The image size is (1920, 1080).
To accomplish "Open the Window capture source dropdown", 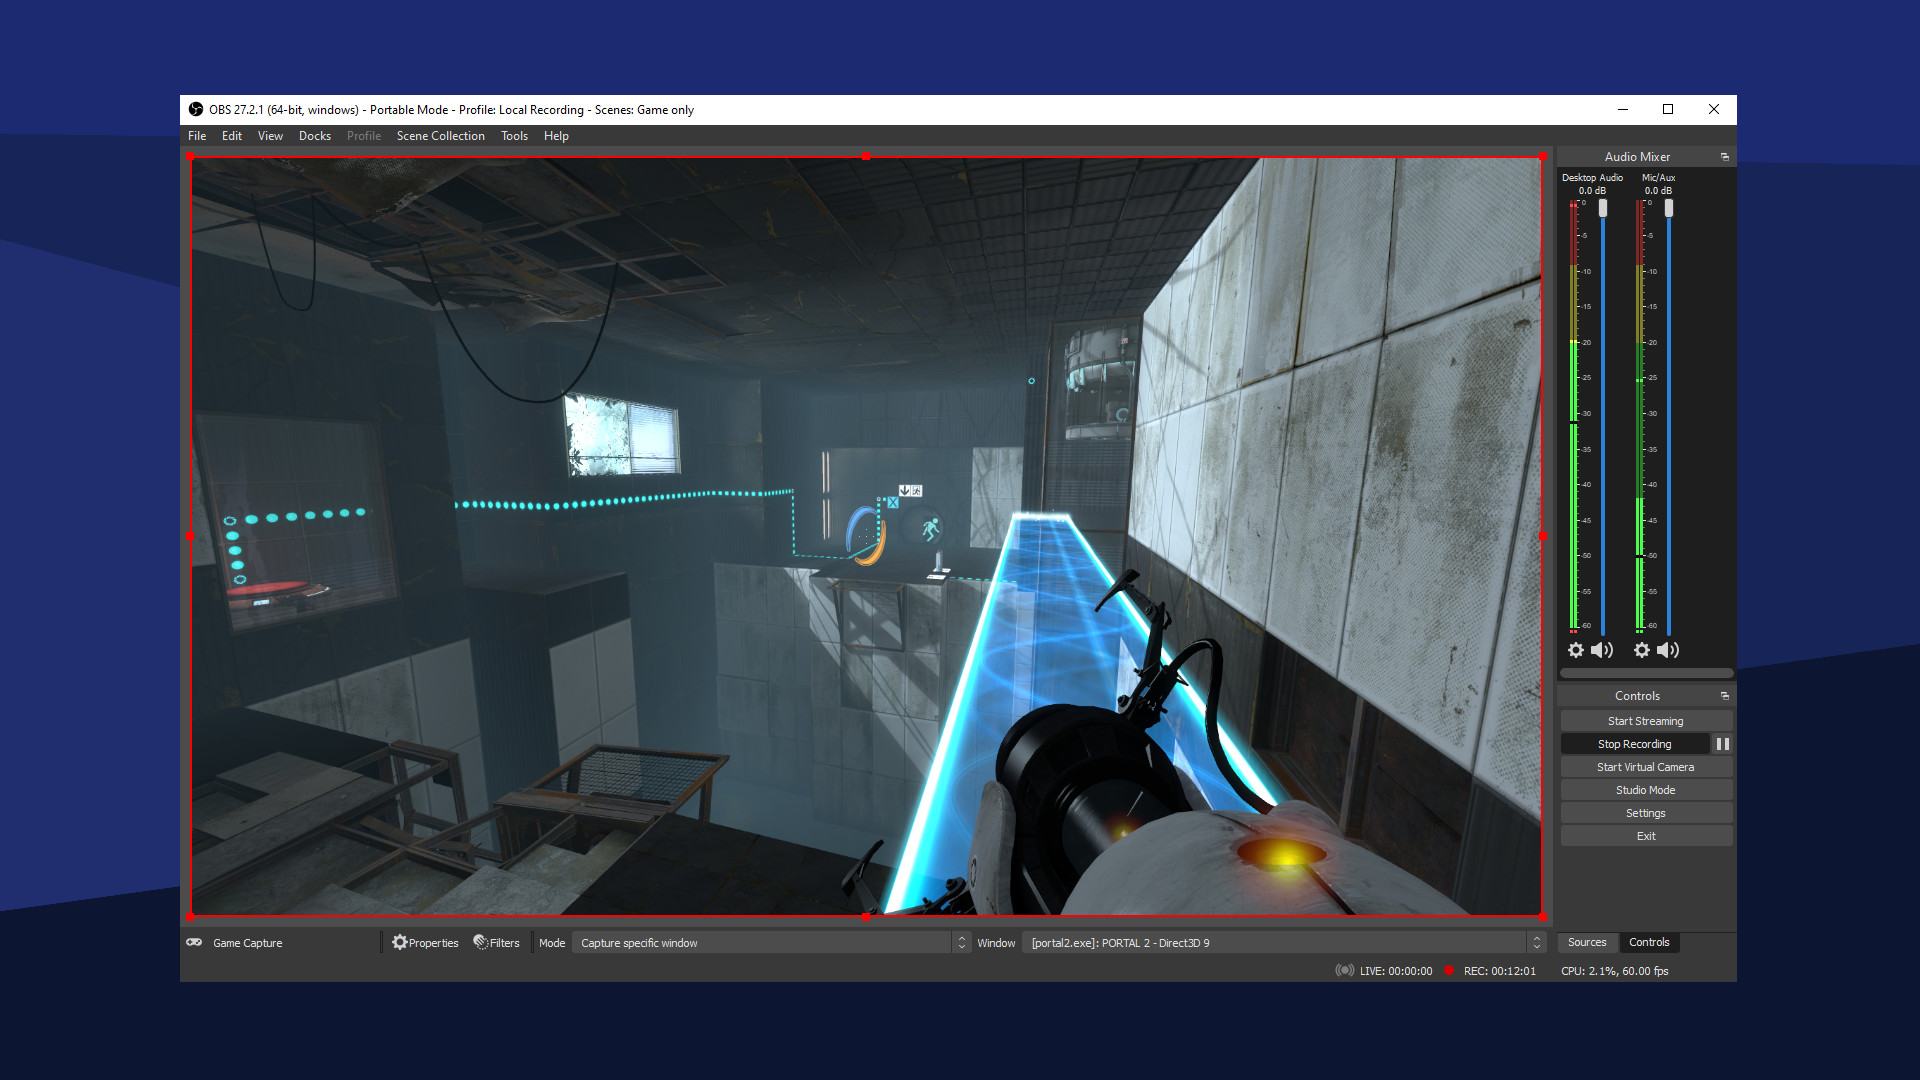I will point(1534,942).
